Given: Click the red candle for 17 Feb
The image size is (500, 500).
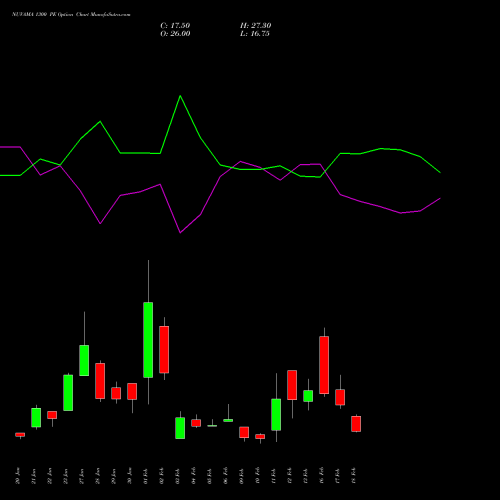Looking at the screenshot, I should 340,397.
